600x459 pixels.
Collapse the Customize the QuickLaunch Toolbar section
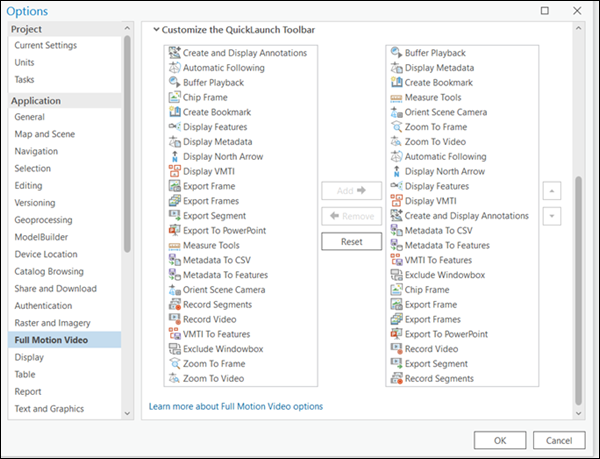(155, 30)
